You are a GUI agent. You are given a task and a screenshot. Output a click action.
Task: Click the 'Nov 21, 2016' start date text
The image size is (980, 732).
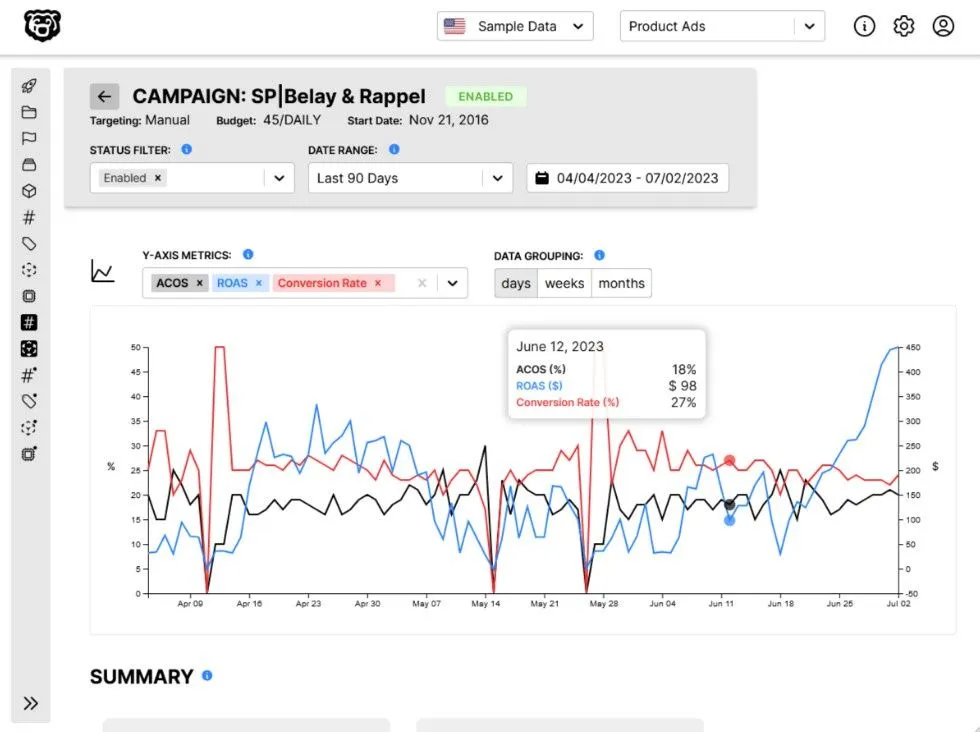tap(449, 120)
